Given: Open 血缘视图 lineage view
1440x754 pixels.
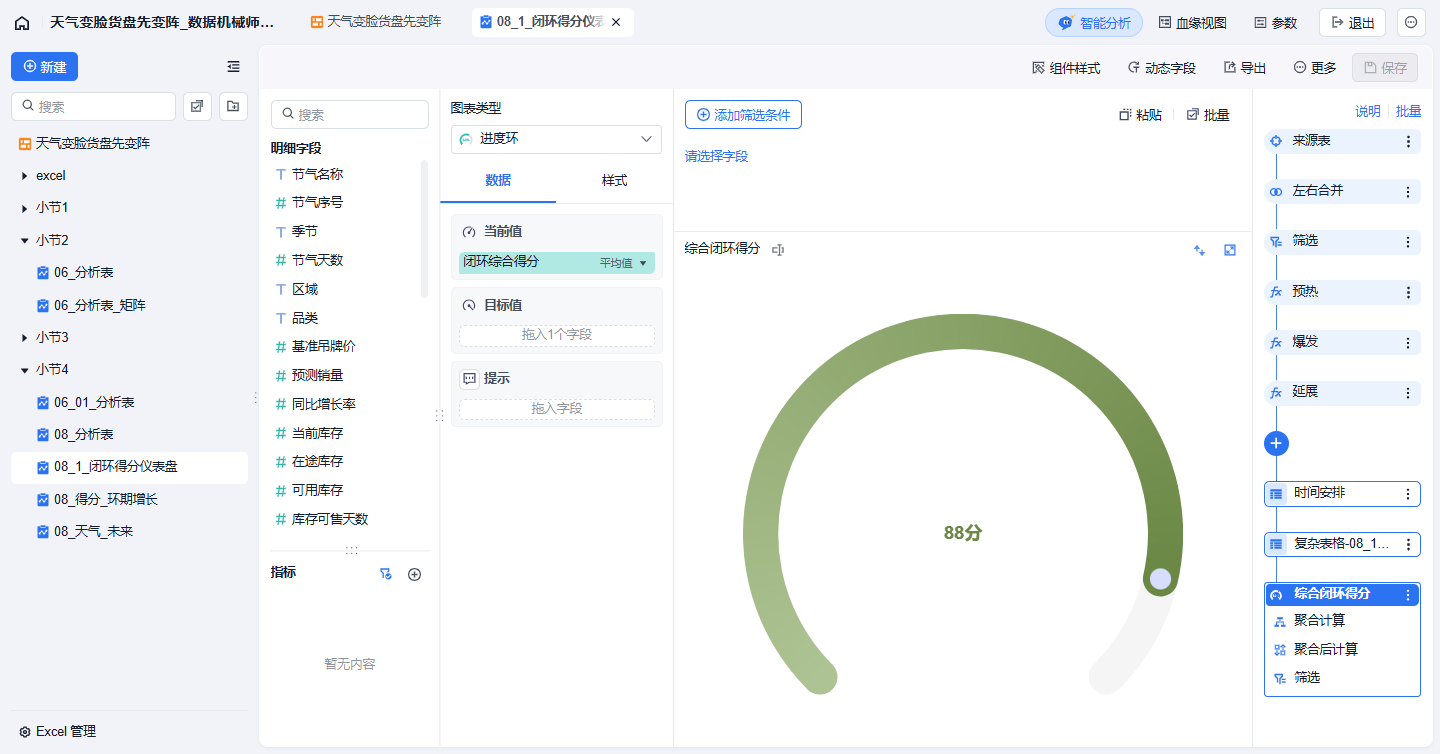Looking at the screenshot, I should coord(1192,22).
